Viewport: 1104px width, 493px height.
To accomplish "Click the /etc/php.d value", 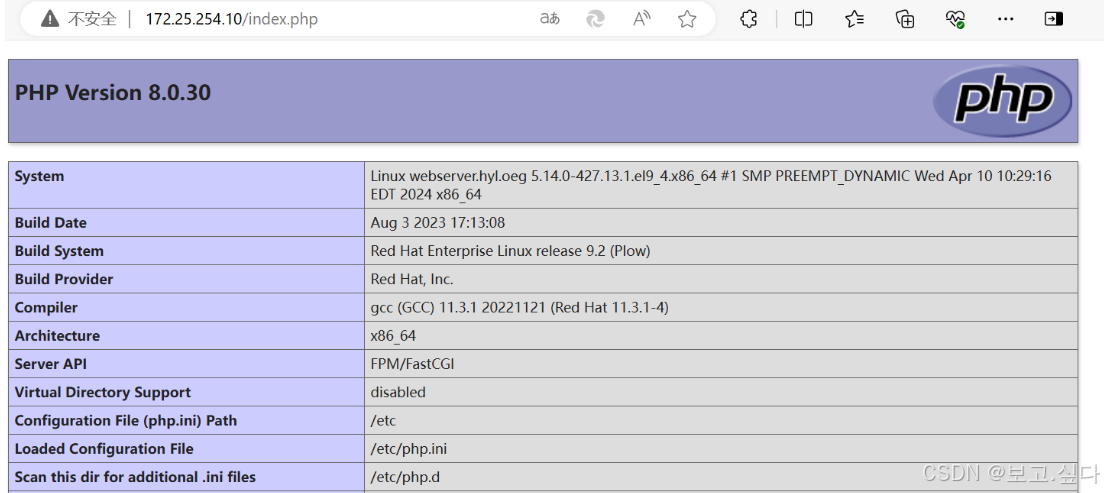I will (x=406, y=477).
